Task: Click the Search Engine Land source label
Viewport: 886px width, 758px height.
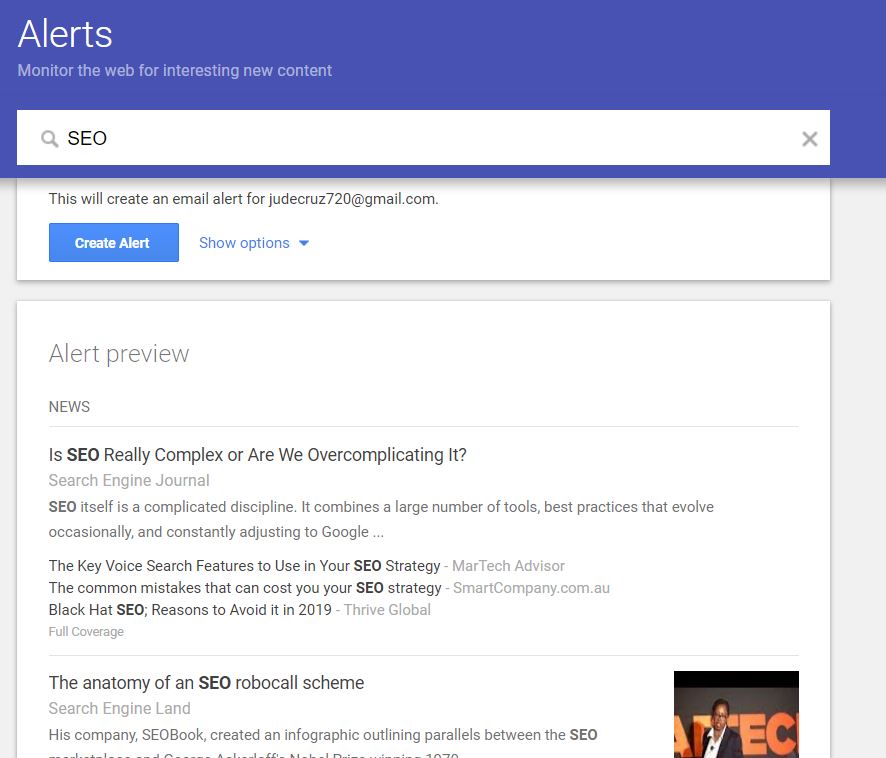Action: (x=119, y=709)
